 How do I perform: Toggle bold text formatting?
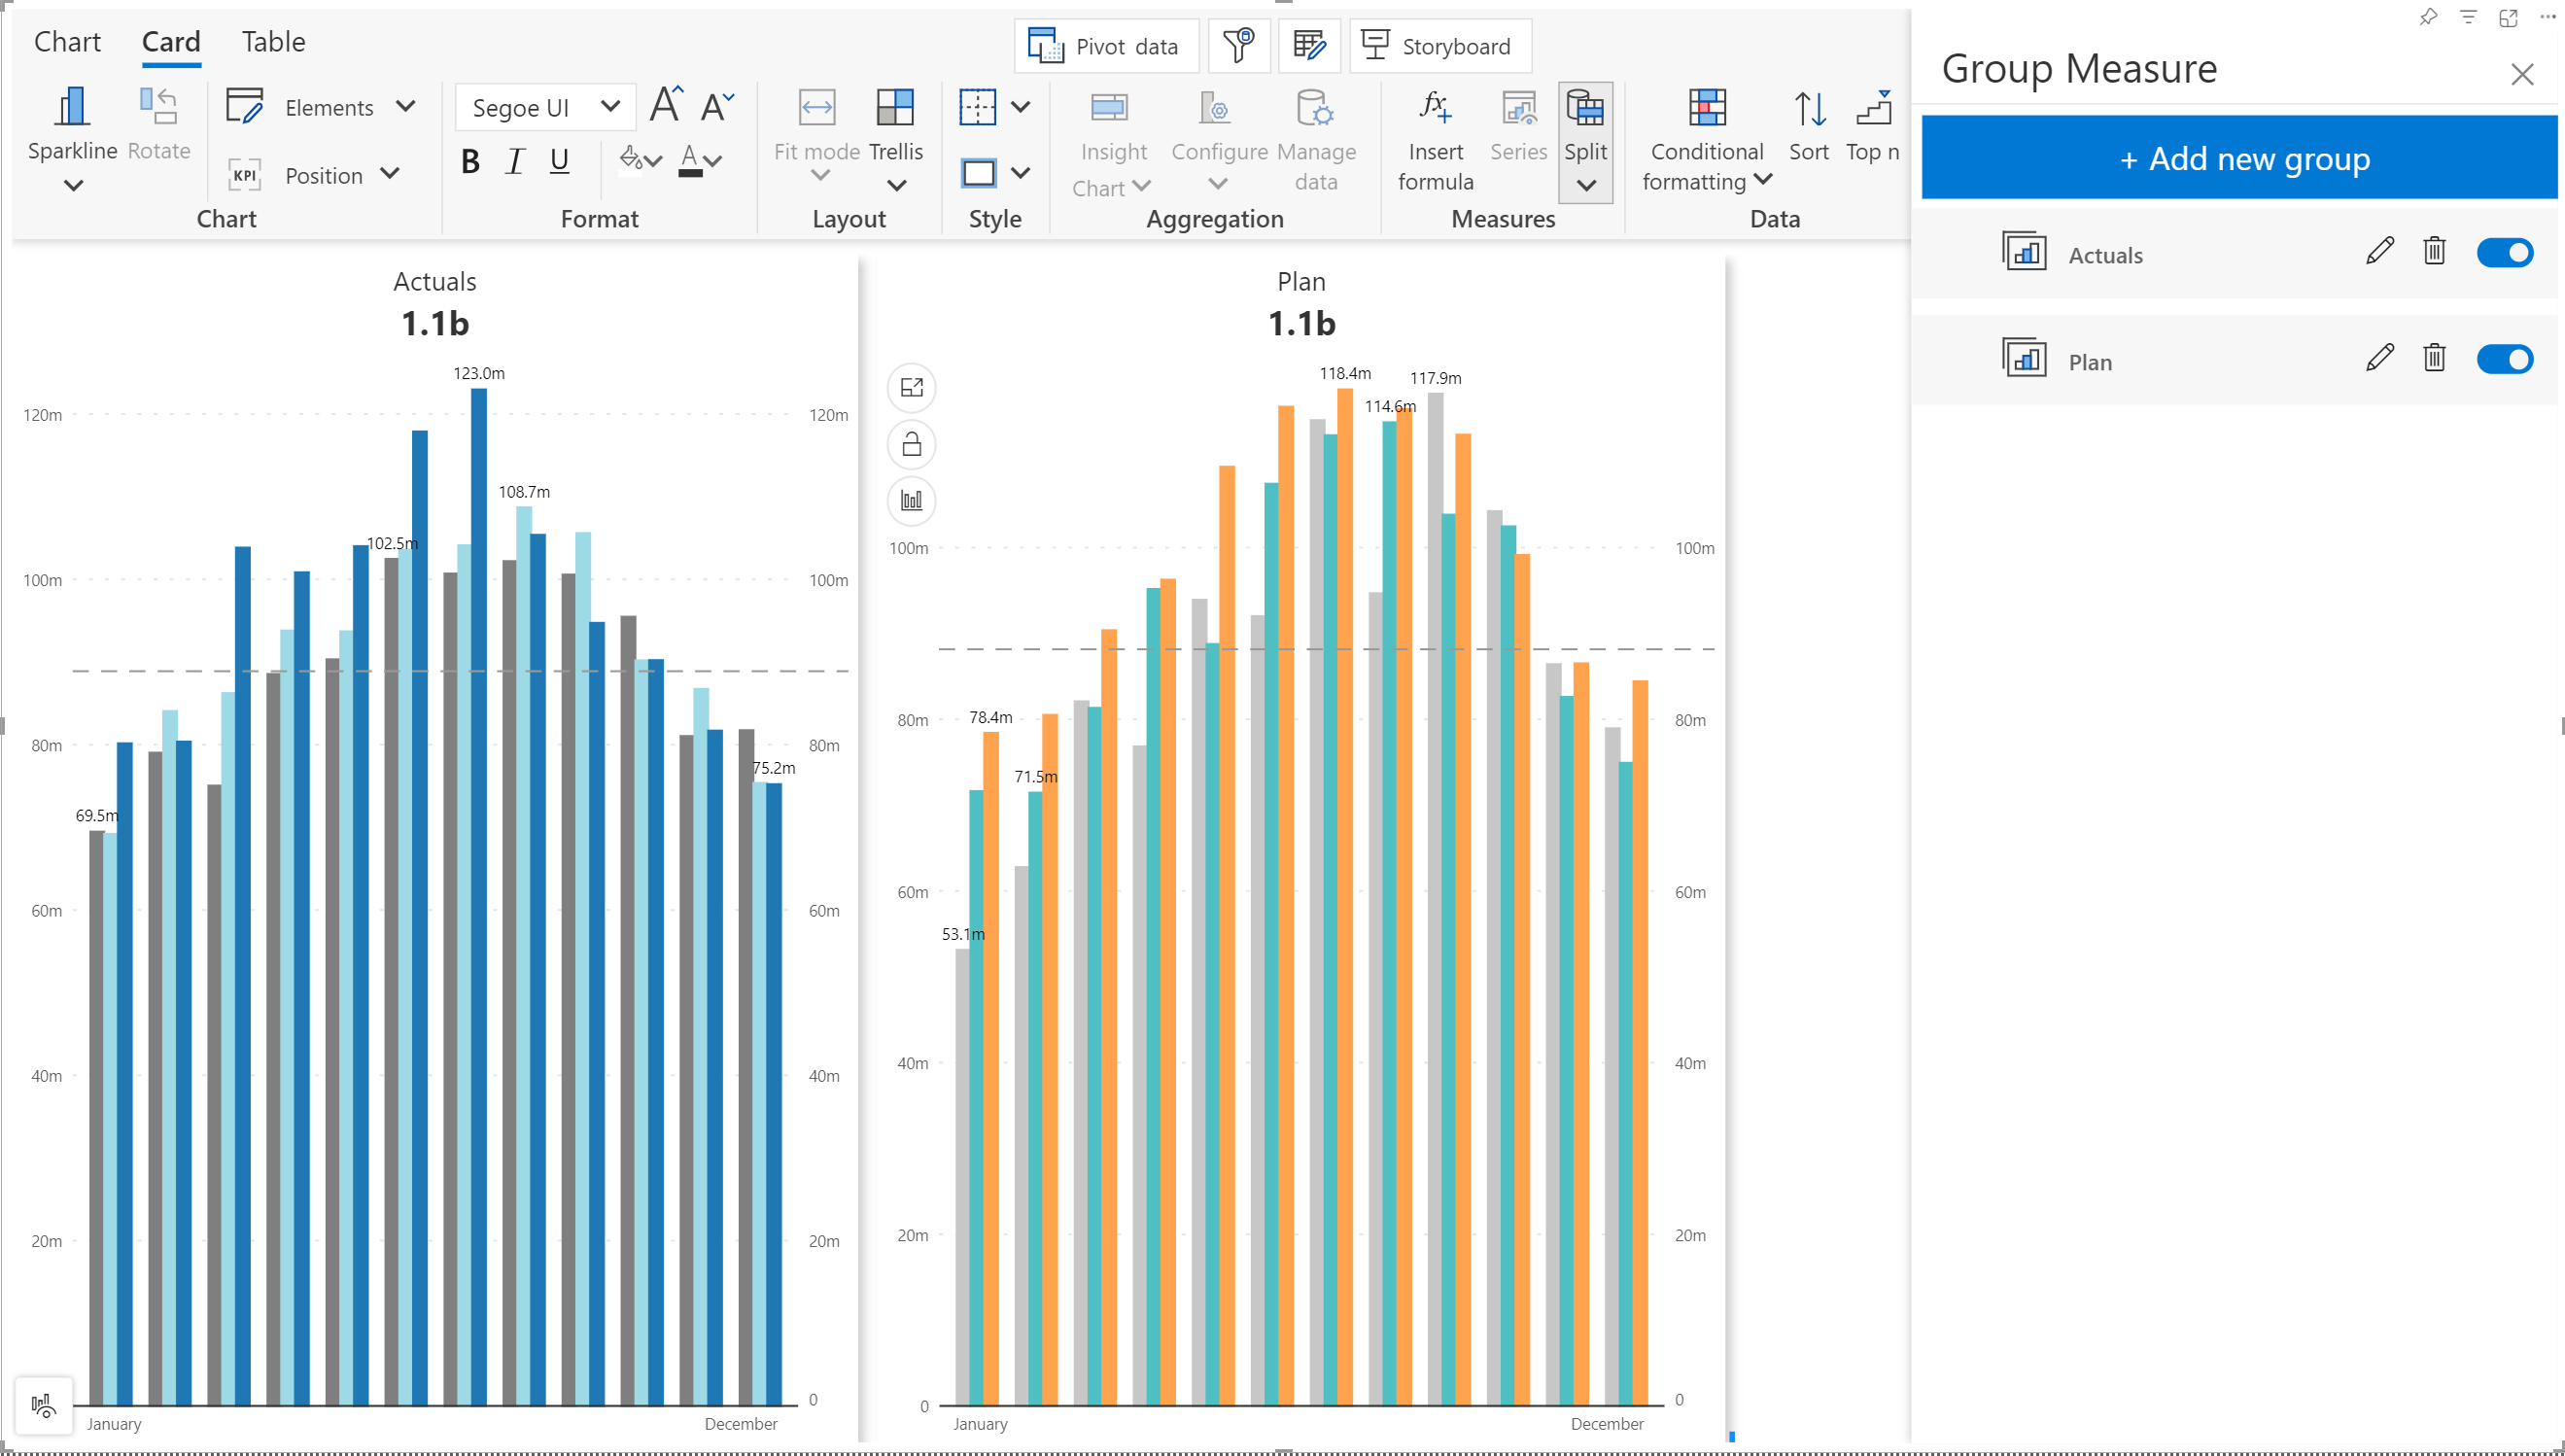(x=470, y=161)
